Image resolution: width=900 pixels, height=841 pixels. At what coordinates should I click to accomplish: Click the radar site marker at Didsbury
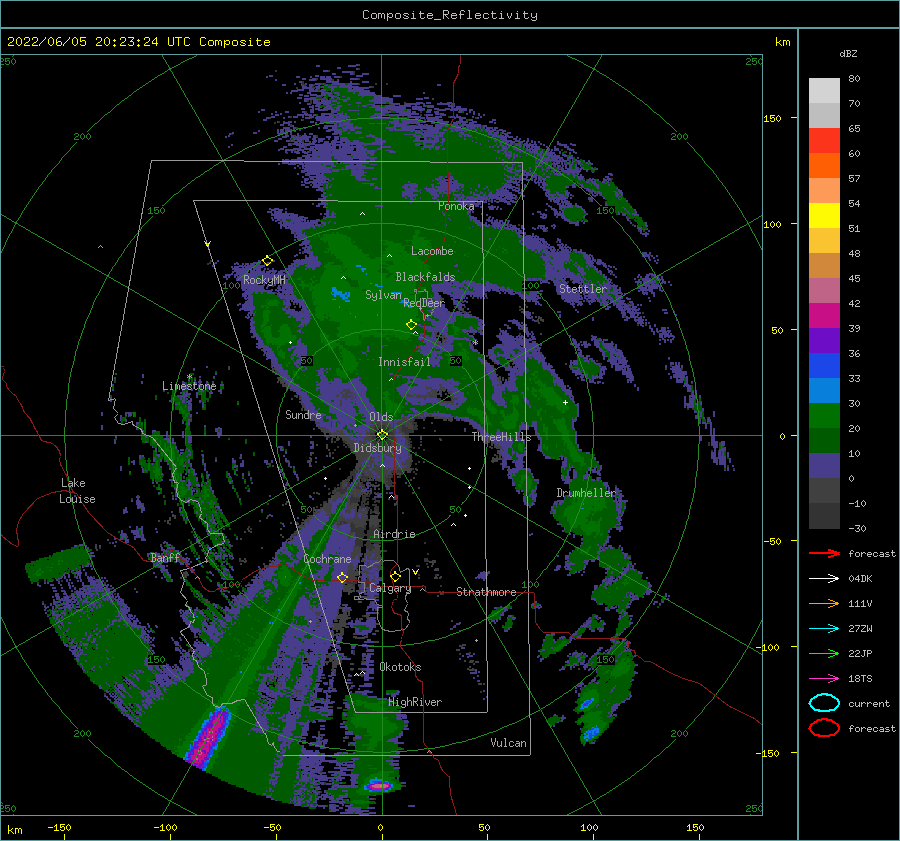382,435
